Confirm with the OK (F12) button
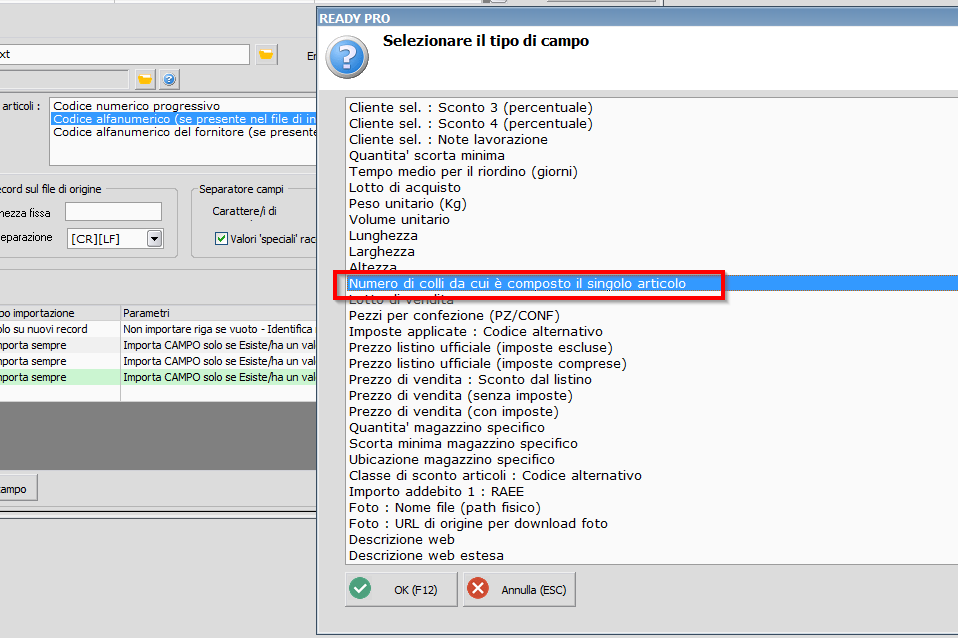This screenshot has width=958, height=638. coord(401,589)
